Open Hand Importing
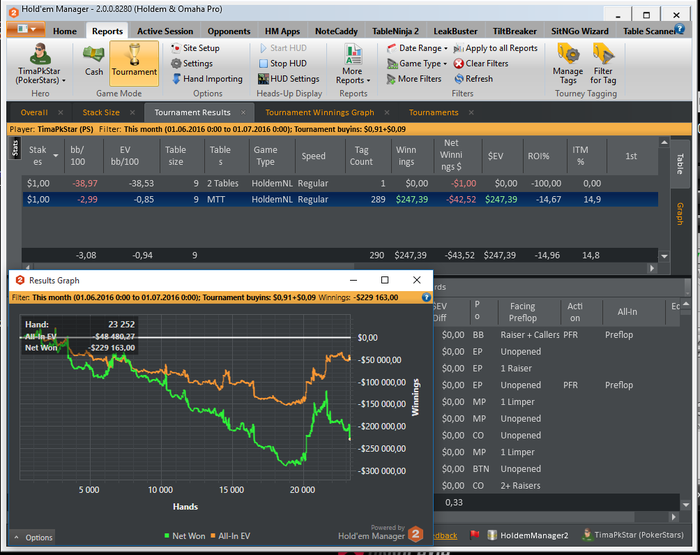Image resolution: width=700 pixels, height=555 pixels. (x=207, y=79)
